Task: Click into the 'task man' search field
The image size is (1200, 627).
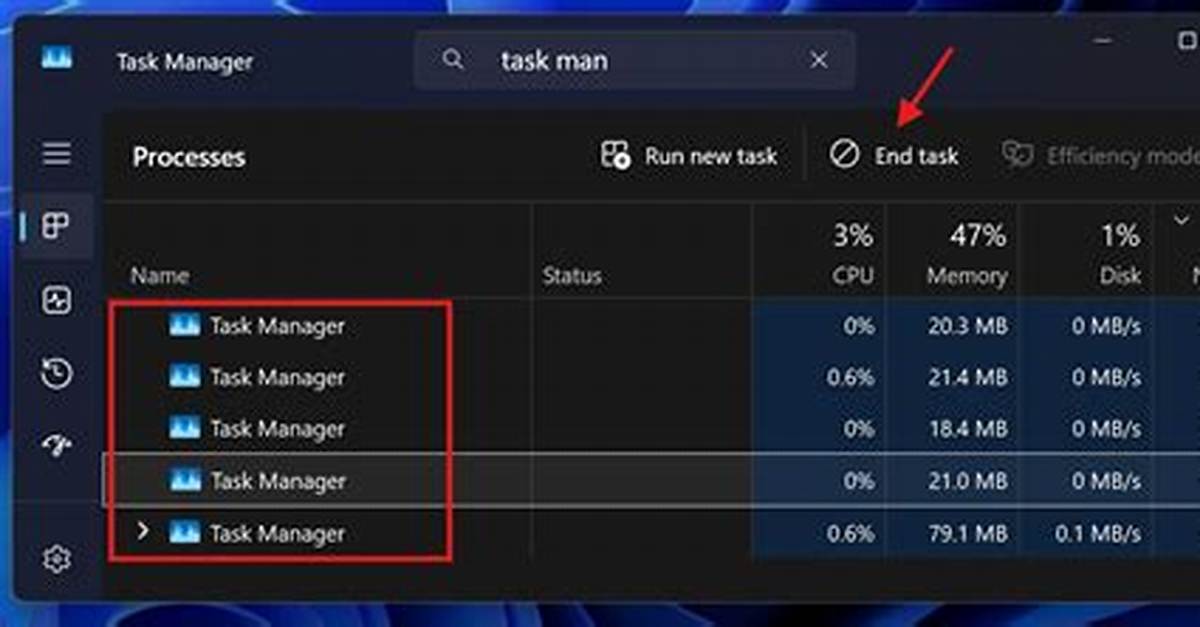Action: [x=635, y=60]
